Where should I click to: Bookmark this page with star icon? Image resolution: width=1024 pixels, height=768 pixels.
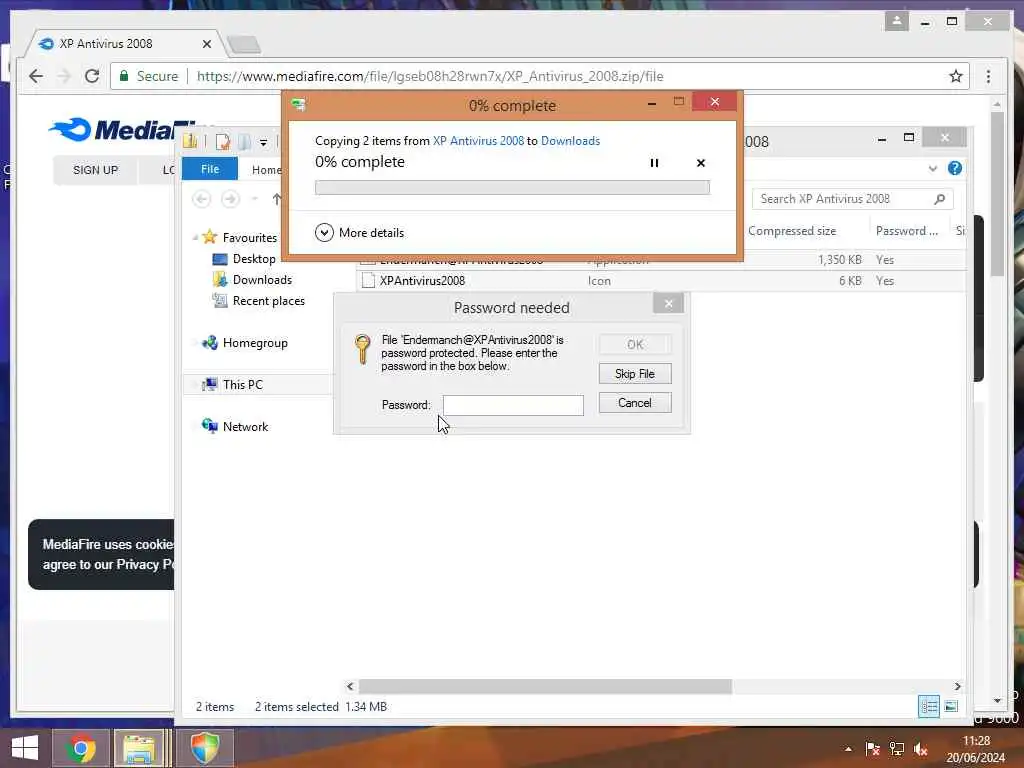click(956, 76)
